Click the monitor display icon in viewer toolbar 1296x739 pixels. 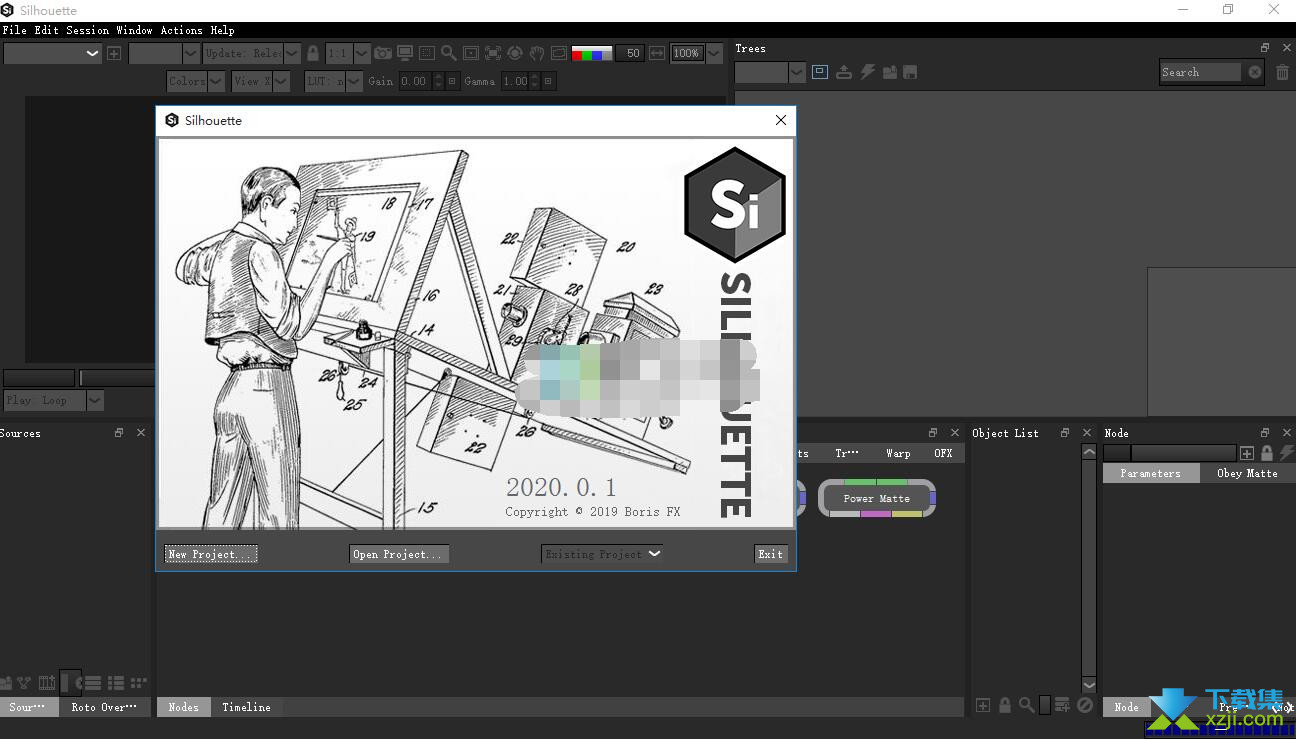click(x=404, y=53)
